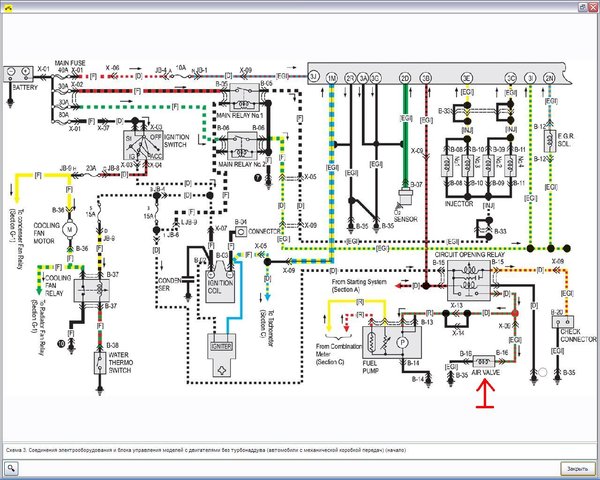Click the O2 SENSOR label
The height and width of the screenshot is (480, 600).
pos(406,216)
